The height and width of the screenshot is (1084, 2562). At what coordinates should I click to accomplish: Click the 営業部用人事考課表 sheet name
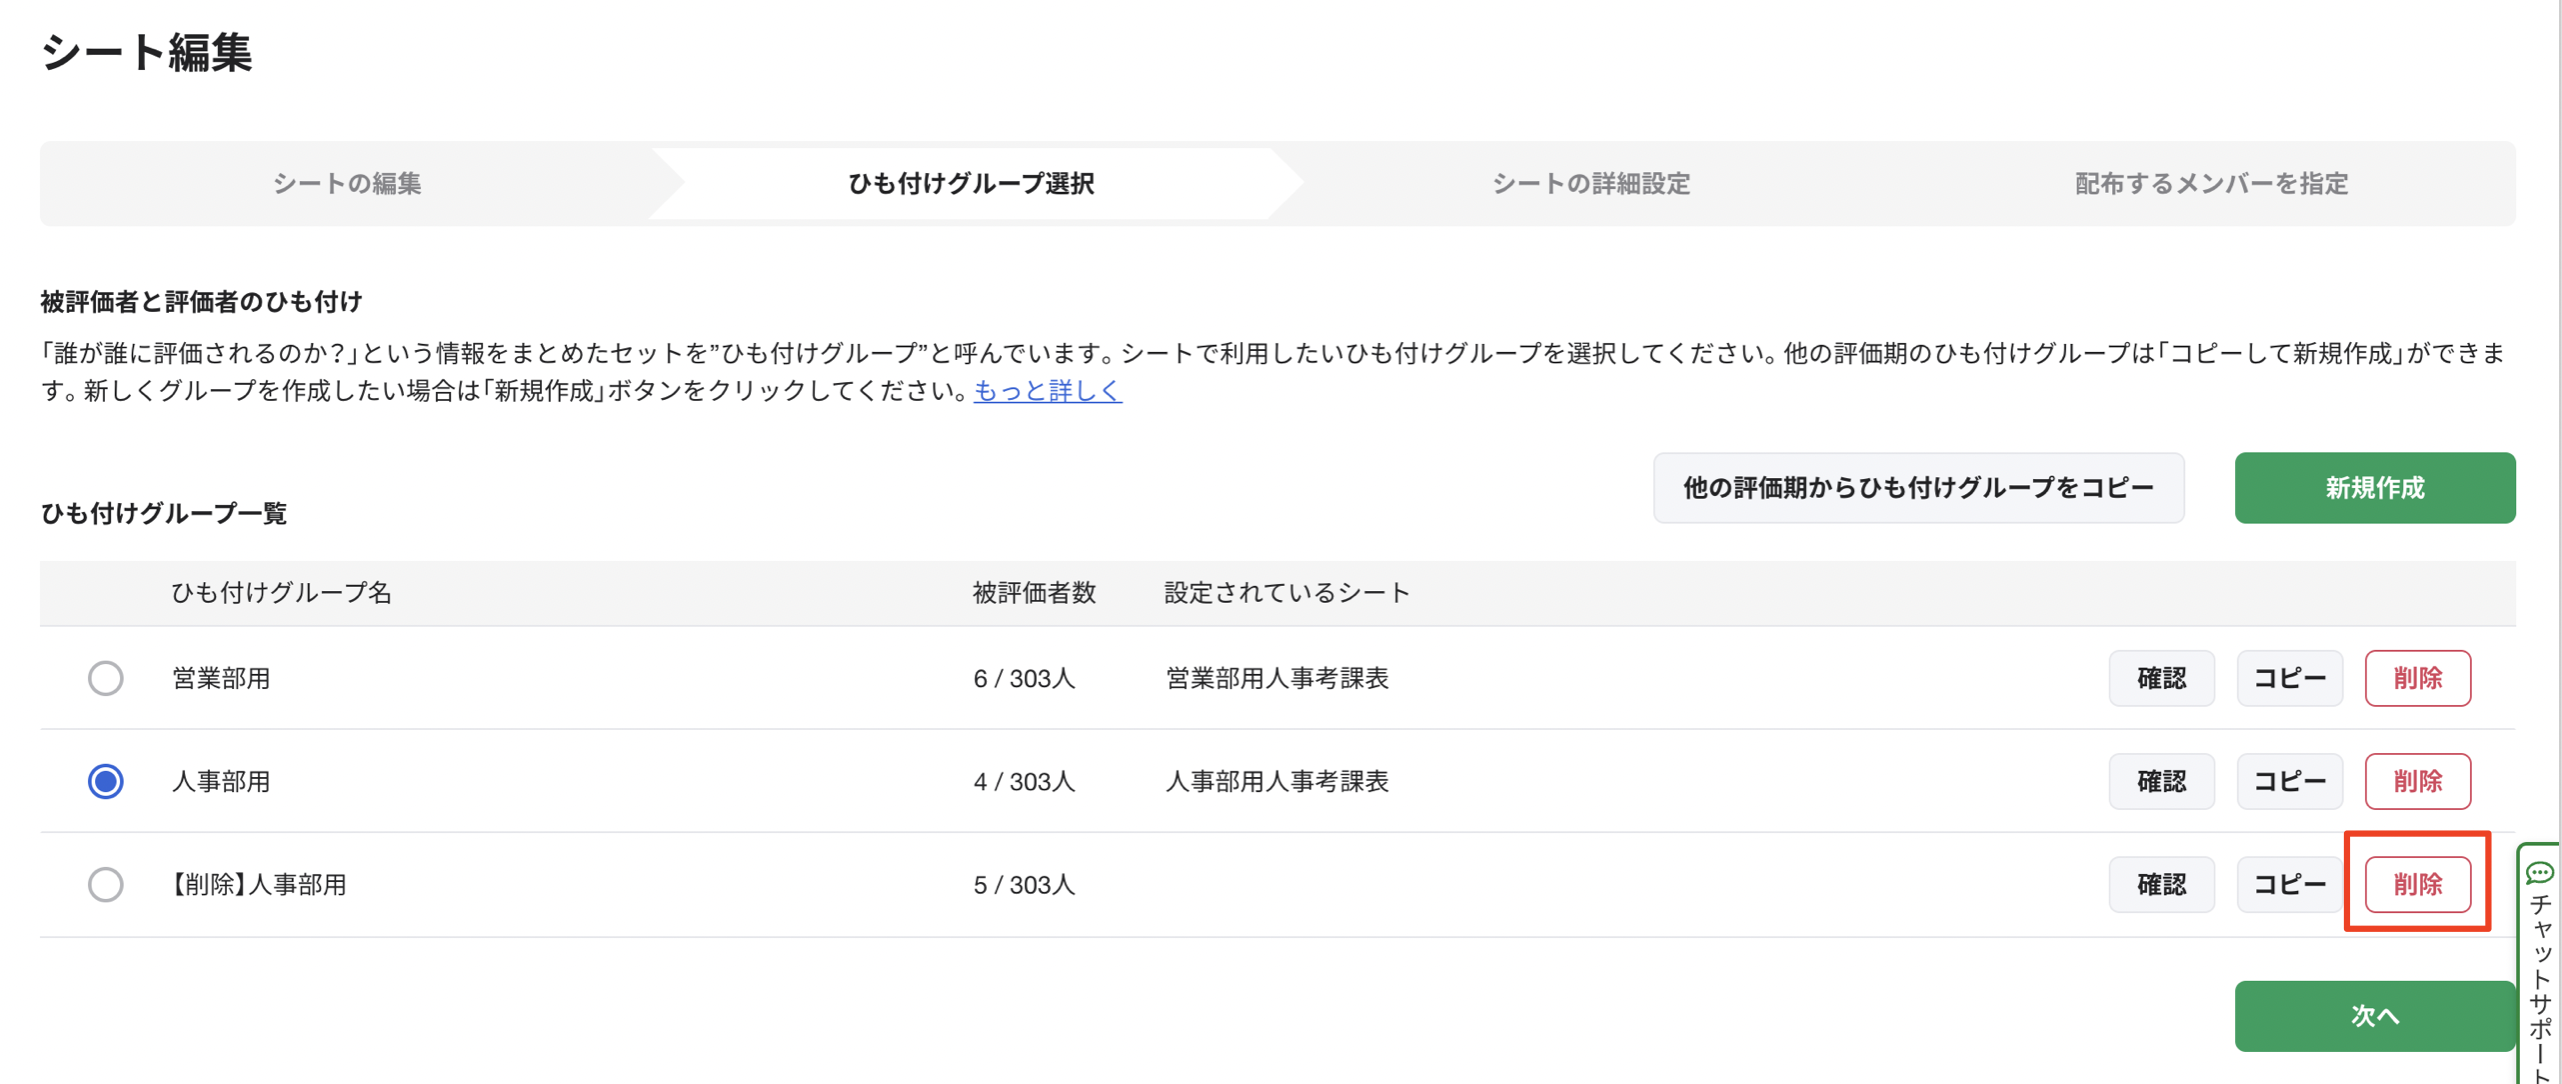(1277, 678)
